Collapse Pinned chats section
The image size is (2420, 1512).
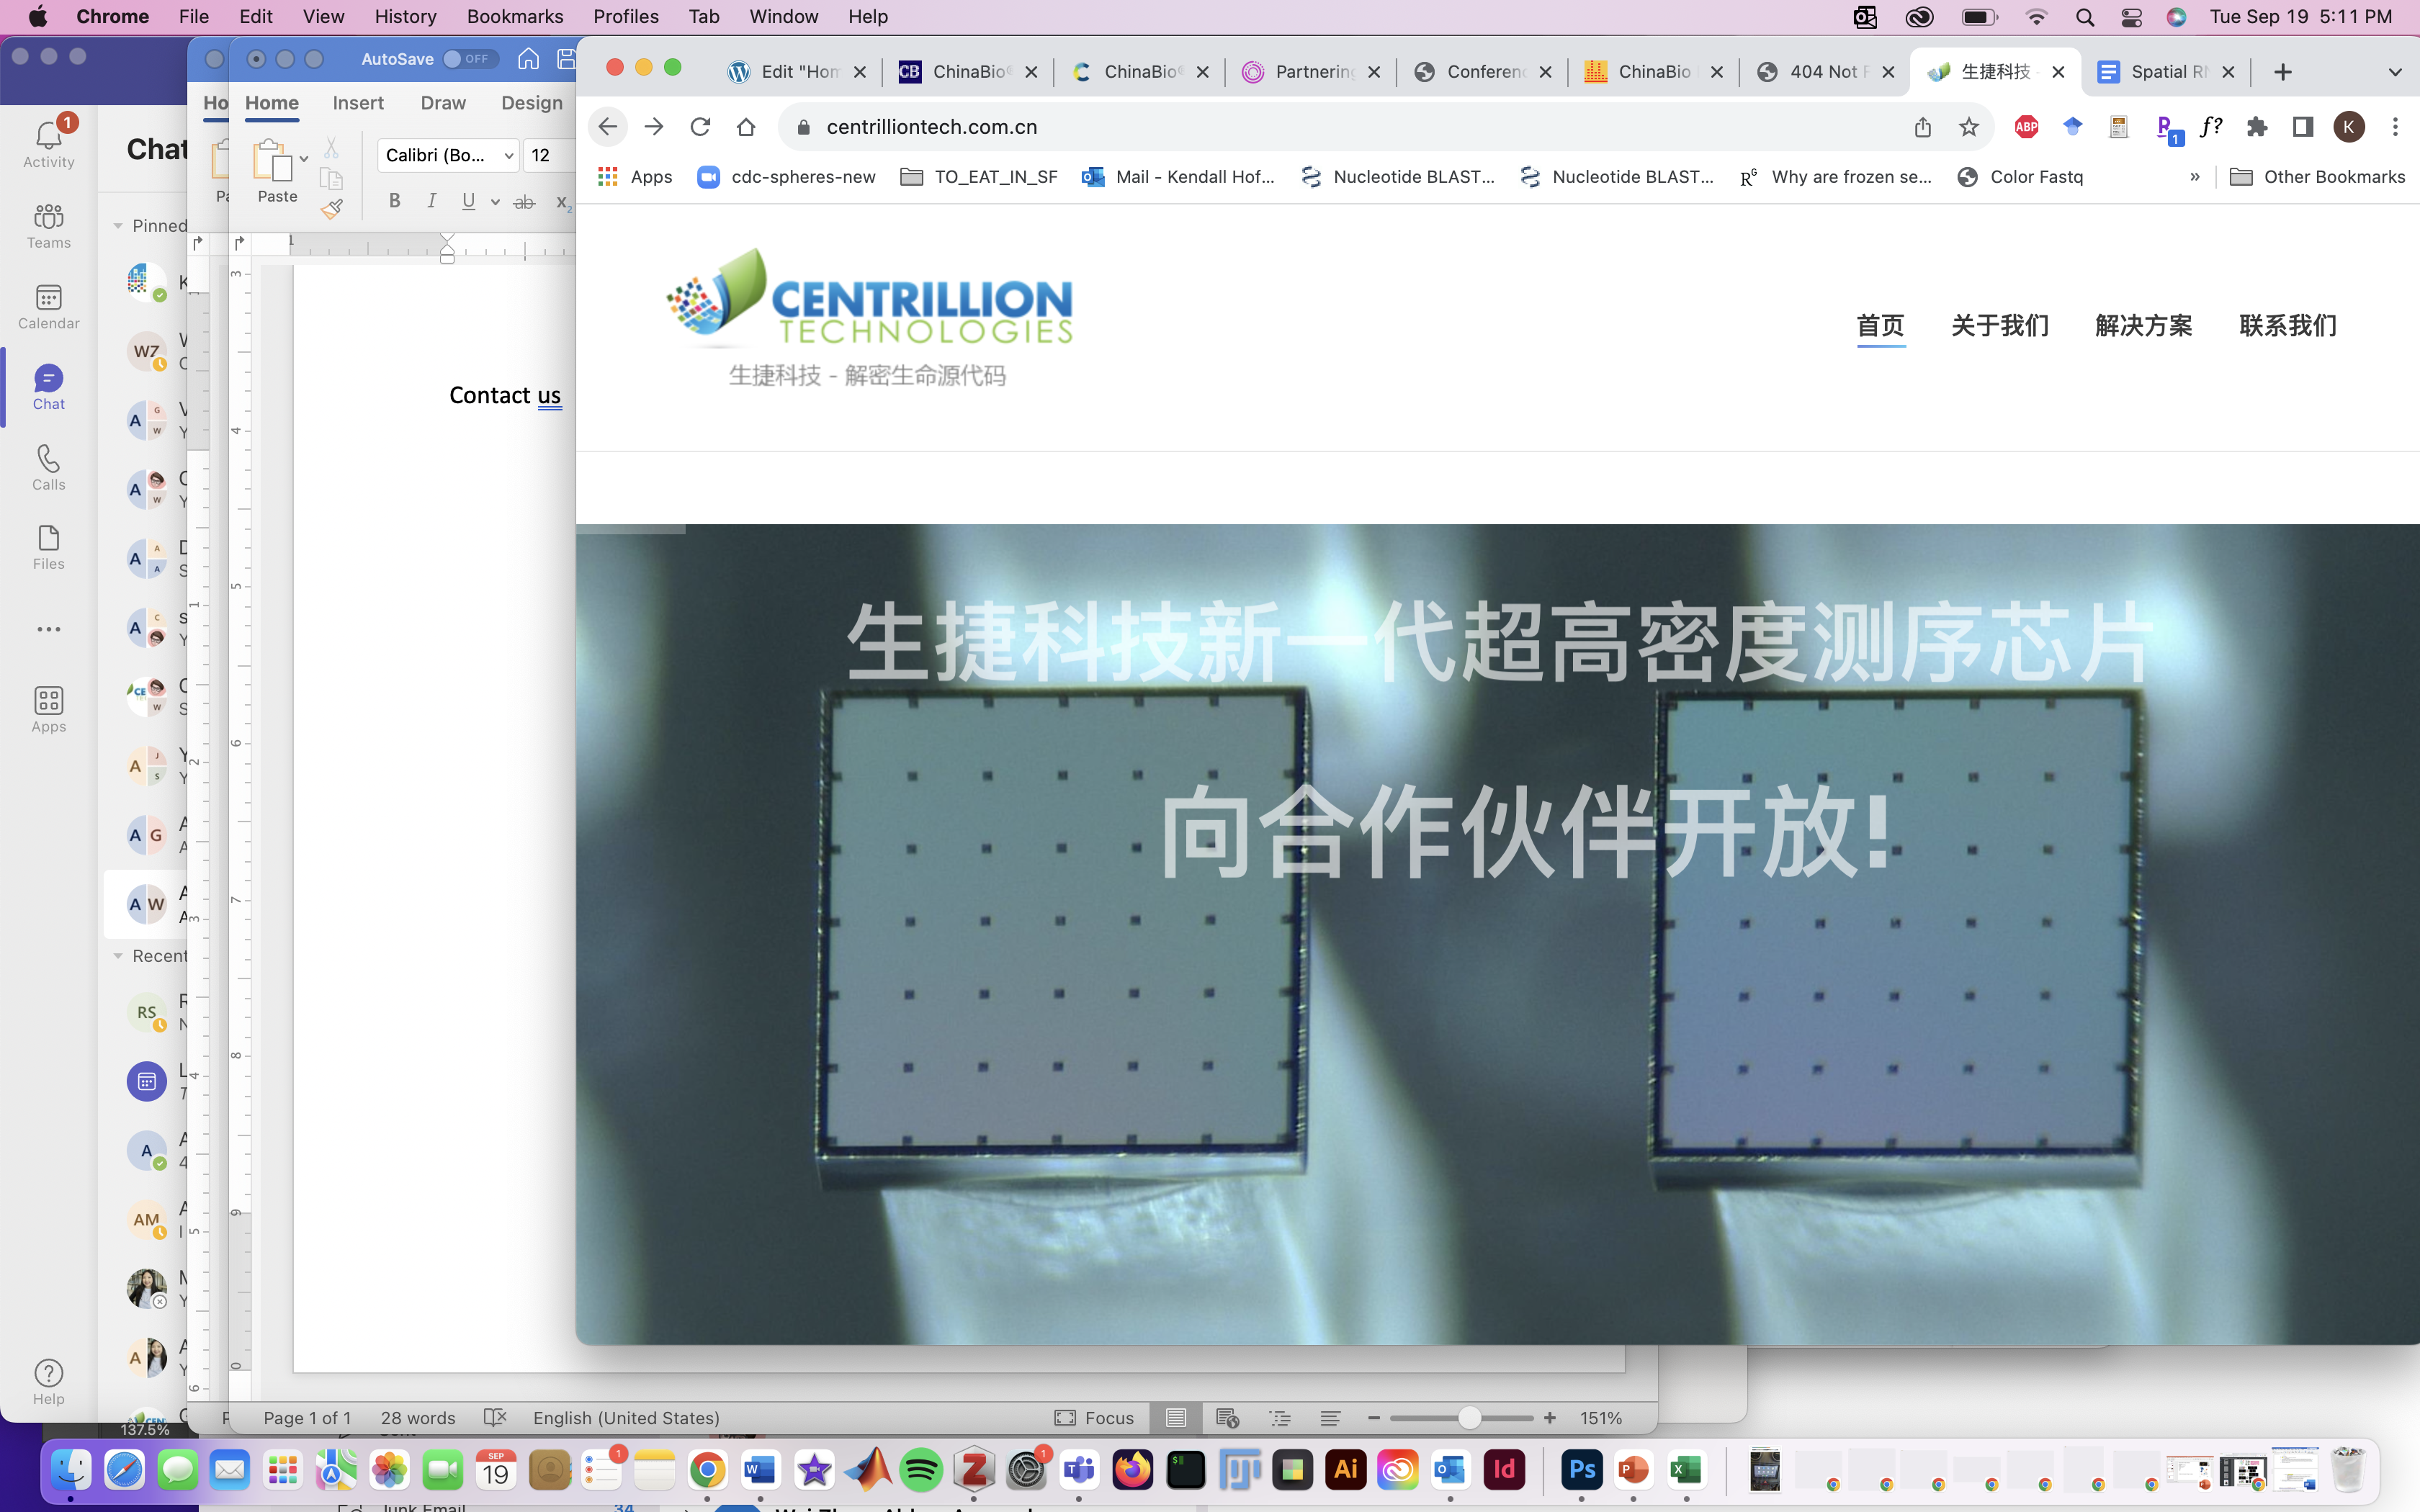(117, 226)
